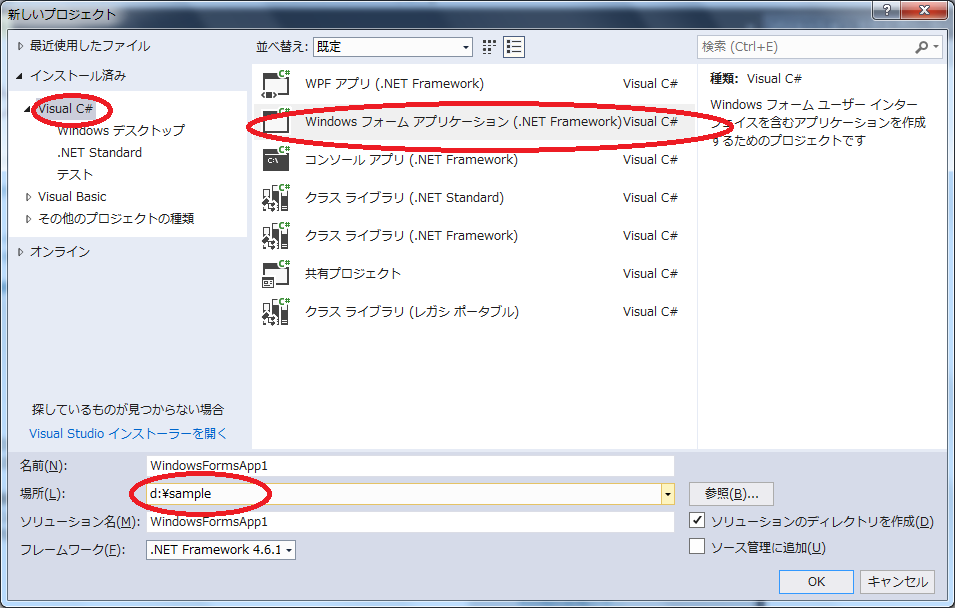955x608 pixels.
Task: Expand the オンライン node arrow
Action: [20, 252]
